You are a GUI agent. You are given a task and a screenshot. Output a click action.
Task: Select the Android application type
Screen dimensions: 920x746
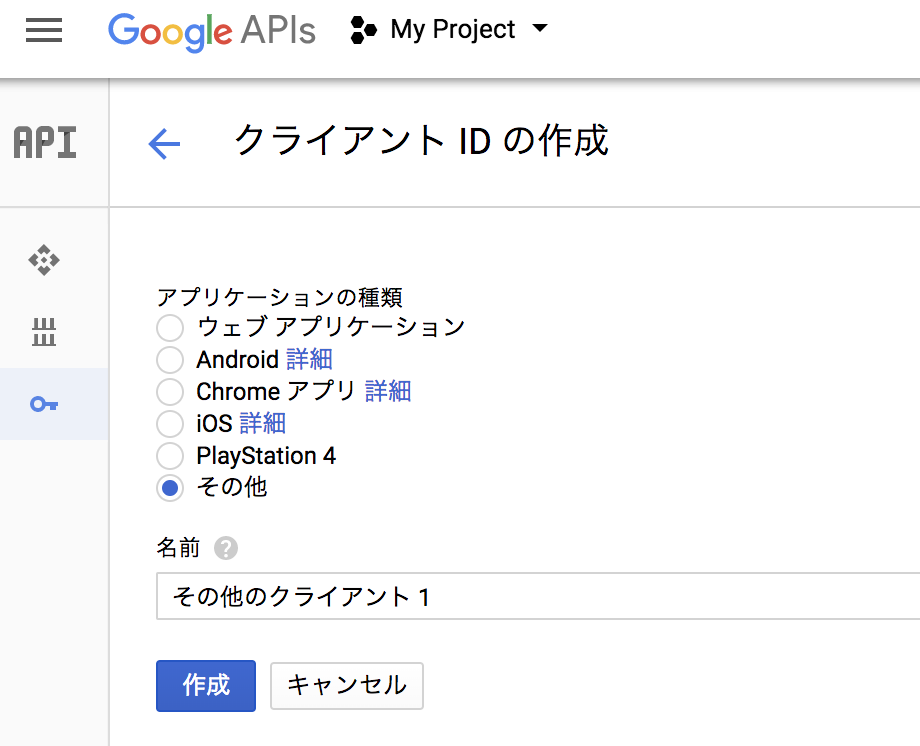(169, 359)
